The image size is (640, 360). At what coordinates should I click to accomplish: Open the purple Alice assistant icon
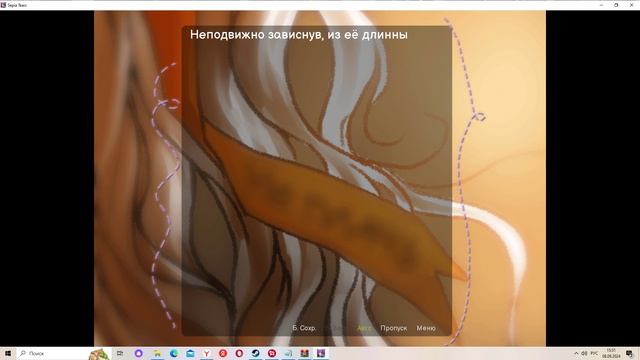pos(138,353)
